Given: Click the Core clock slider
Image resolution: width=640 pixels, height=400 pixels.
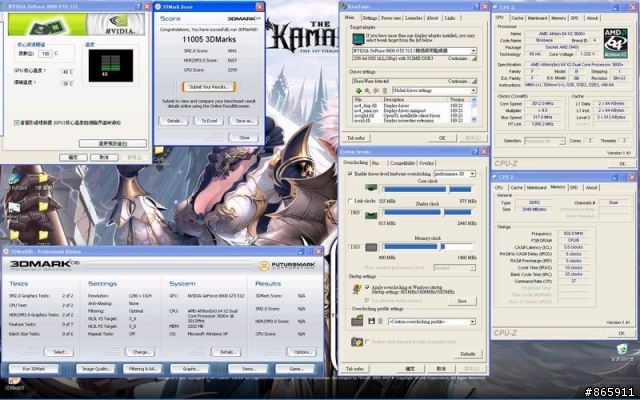Looking at the screenshot, I should tap(427, 189).
